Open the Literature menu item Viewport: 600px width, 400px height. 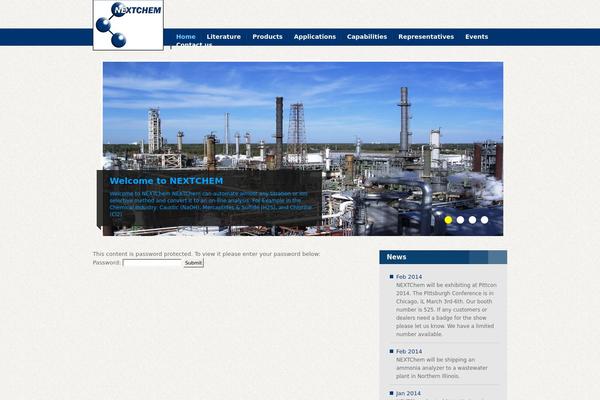tap(223, 37)
